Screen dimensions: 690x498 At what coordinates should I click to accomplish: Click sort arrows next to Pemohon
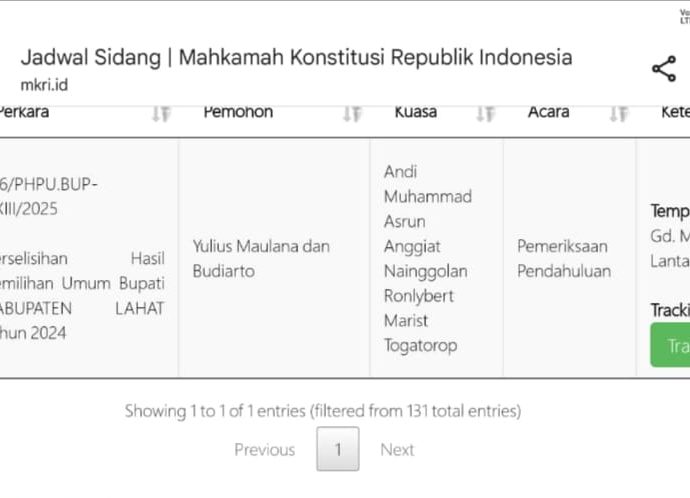(352, 114)
